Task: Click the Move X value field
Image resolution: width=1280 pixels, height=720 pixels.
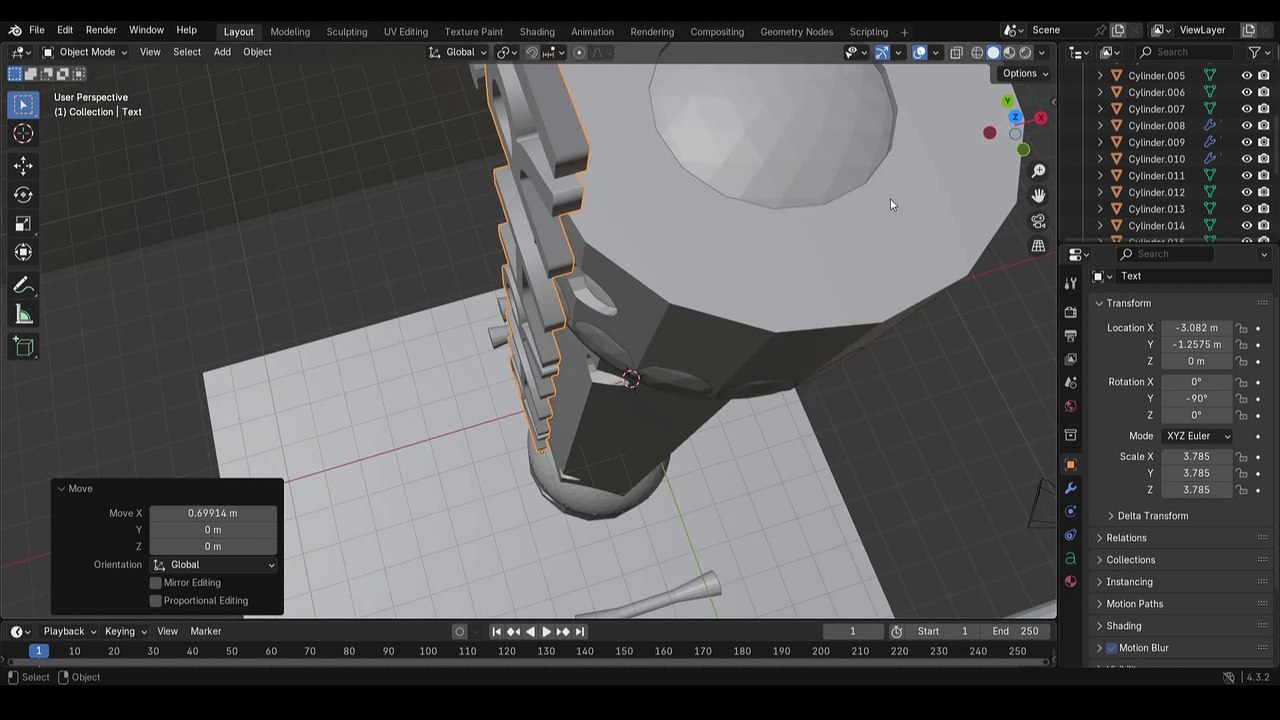Action: coord(213,513)
